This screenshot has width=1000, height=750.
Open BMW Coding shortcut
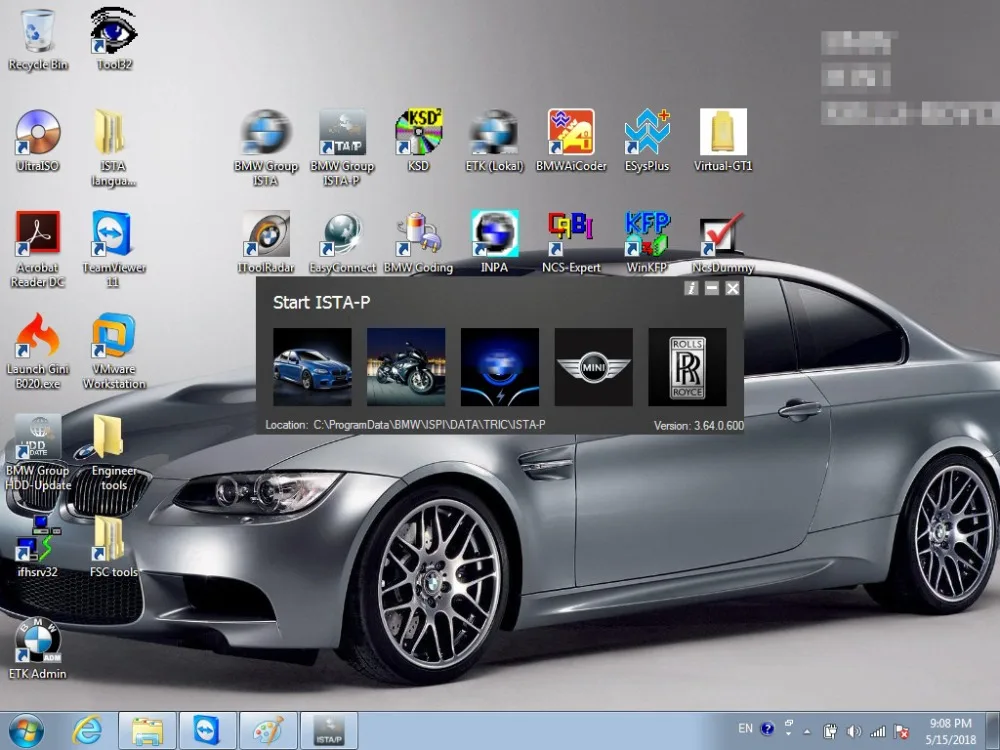pos(418,242)
